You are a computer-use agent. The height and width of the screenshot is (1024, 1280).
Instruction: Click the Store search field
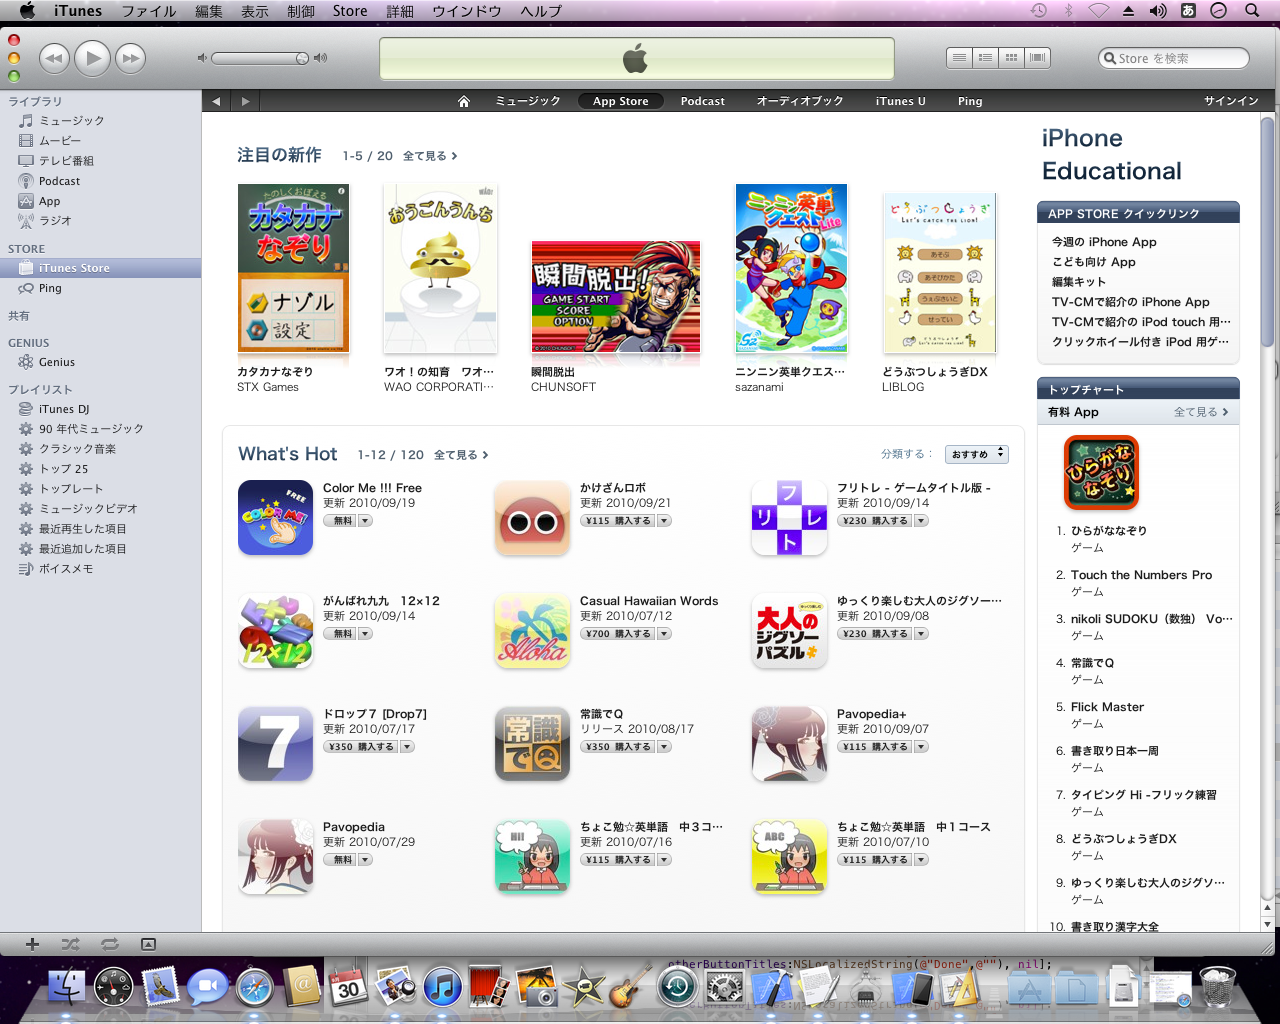(1174, 58)
